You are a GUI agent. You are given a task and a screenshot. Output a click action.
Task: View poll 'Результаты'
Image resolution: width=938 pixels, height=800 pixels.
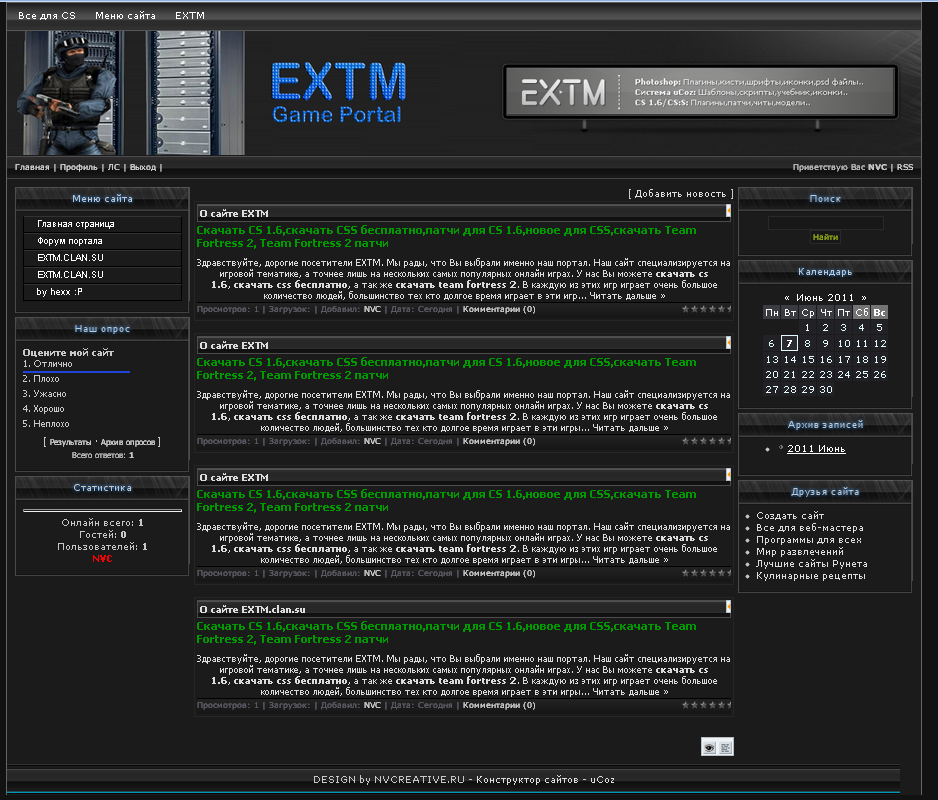coord(70,442)
